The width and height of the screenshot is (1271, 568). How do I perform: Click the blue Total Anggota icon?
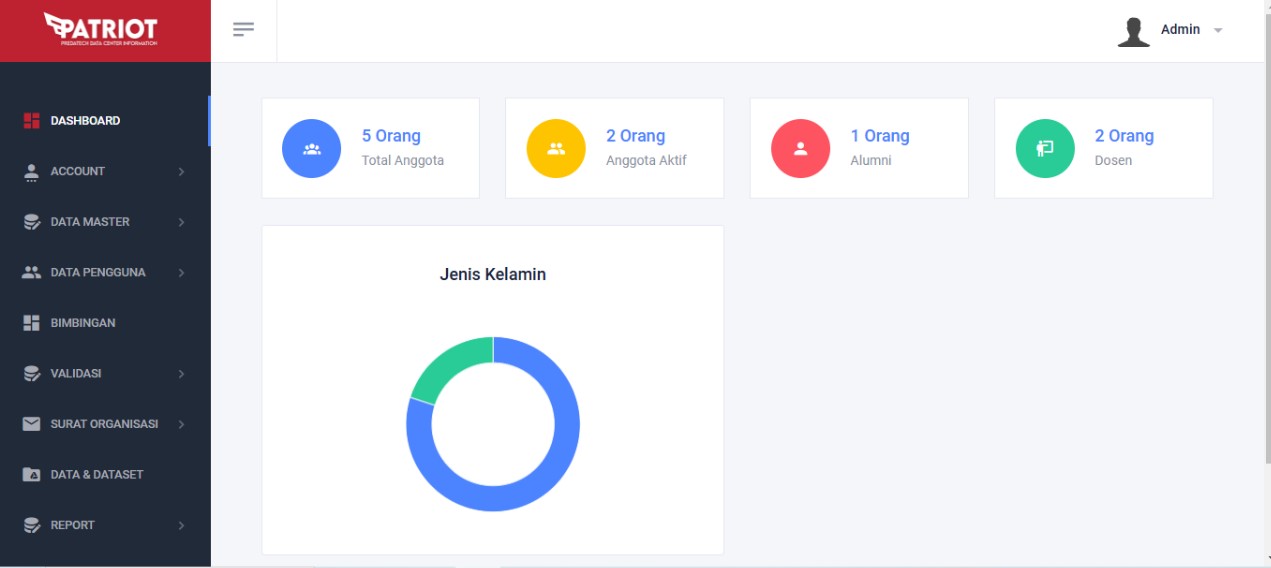[x=311, y=149]
